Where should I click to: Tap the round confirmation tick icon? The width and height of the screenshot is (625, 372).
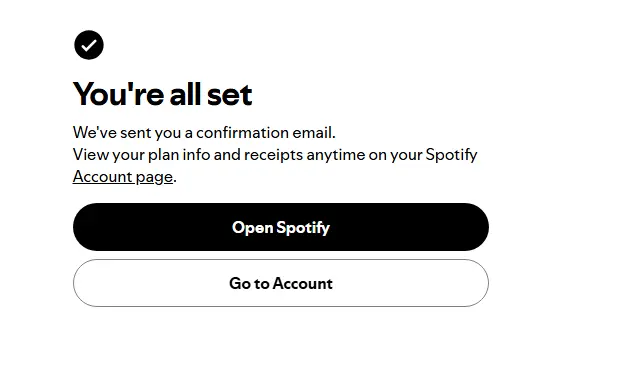point(89,45)
